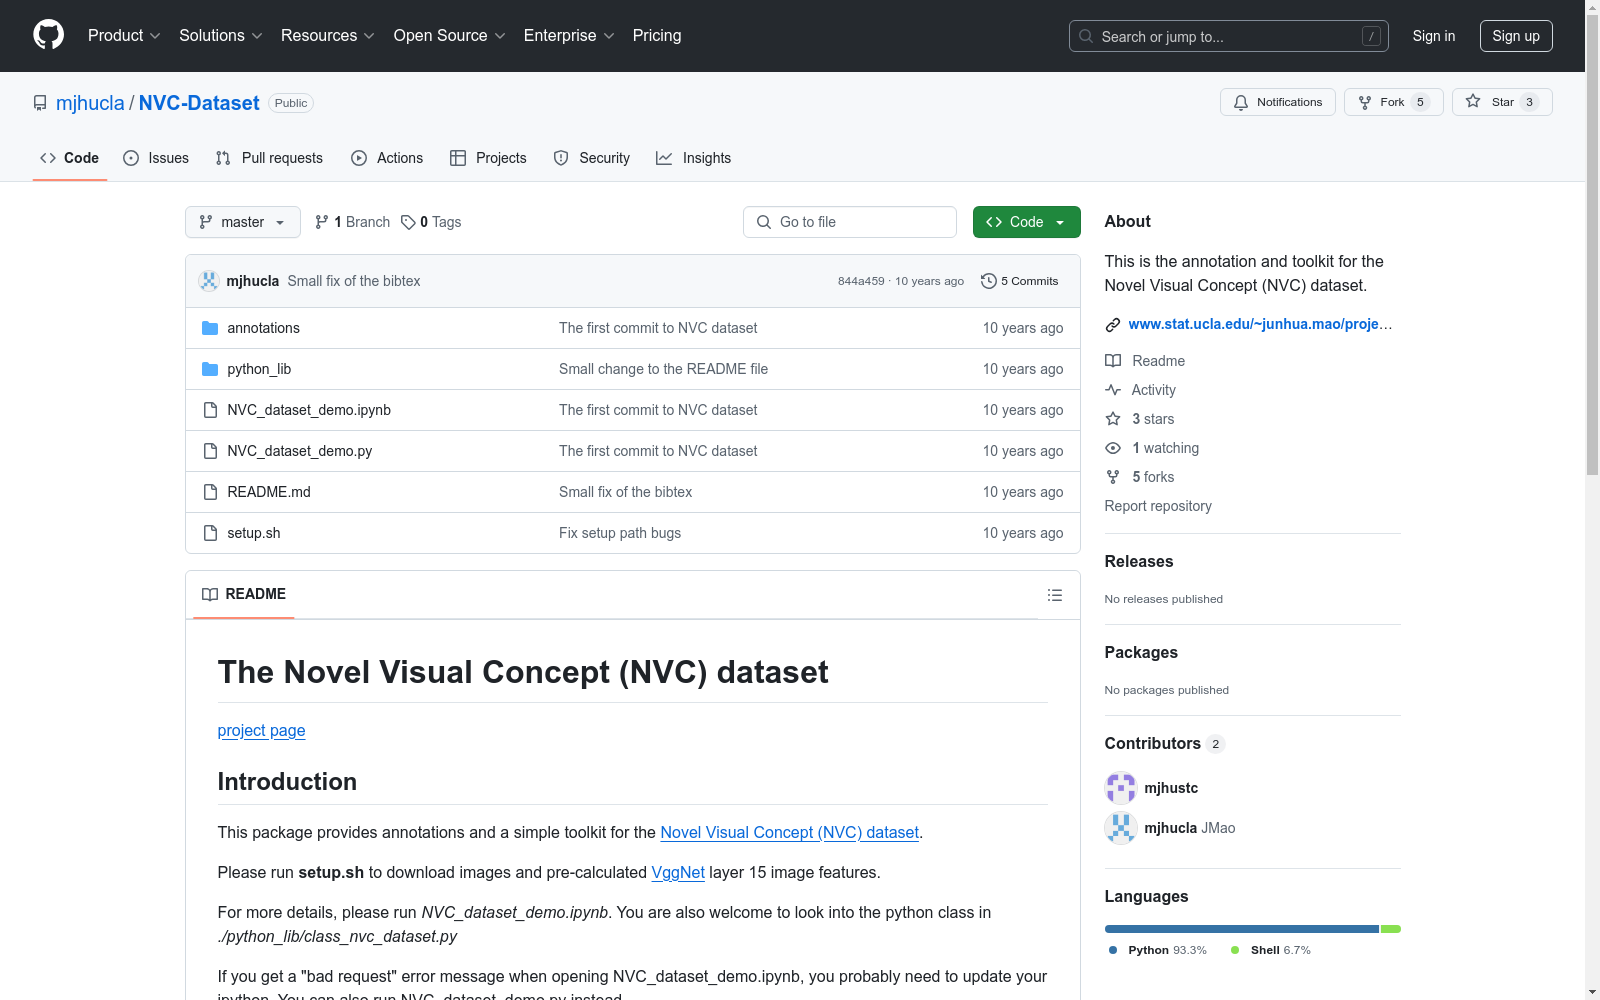Click the mjhustc contributor avatar
Viewport: 1600px width, 1000px height.
(1121, 788)
